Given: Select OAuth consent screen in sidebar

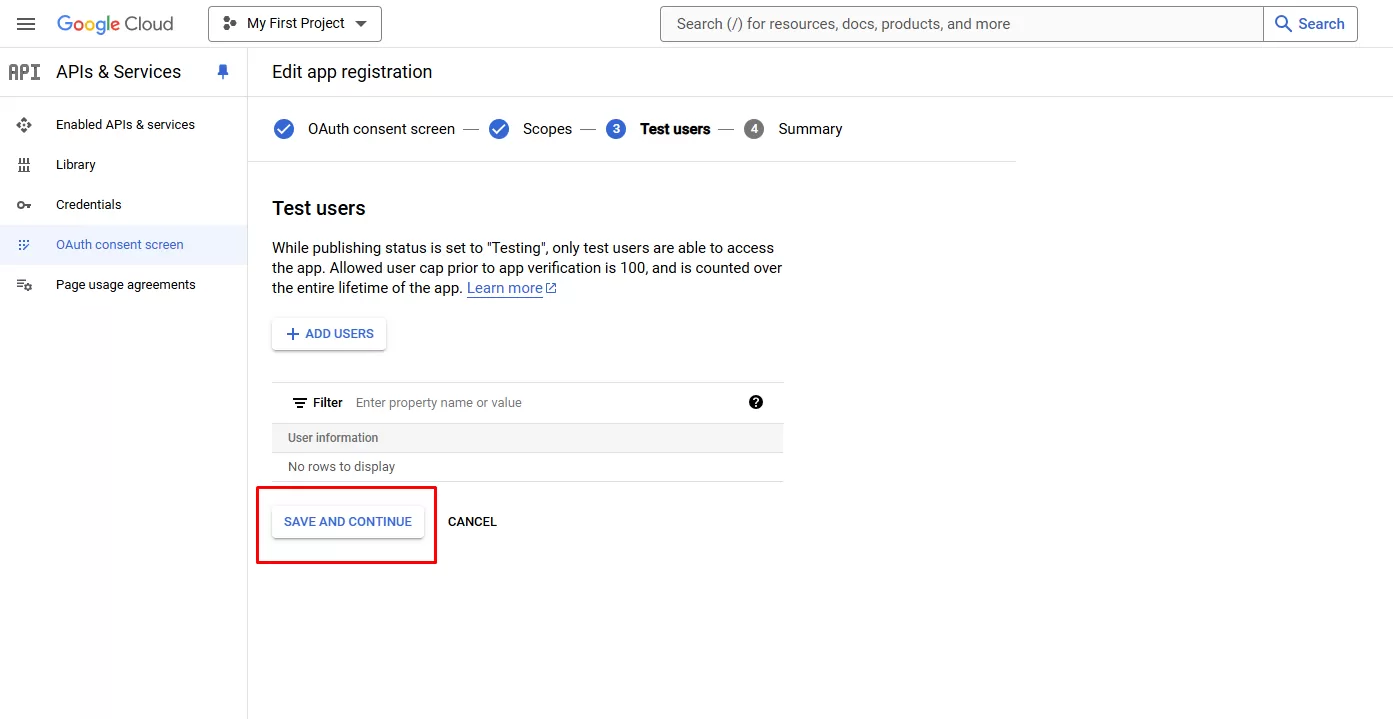Looking at the screenshot, I should pyautogui.click(x=120, y=245).
